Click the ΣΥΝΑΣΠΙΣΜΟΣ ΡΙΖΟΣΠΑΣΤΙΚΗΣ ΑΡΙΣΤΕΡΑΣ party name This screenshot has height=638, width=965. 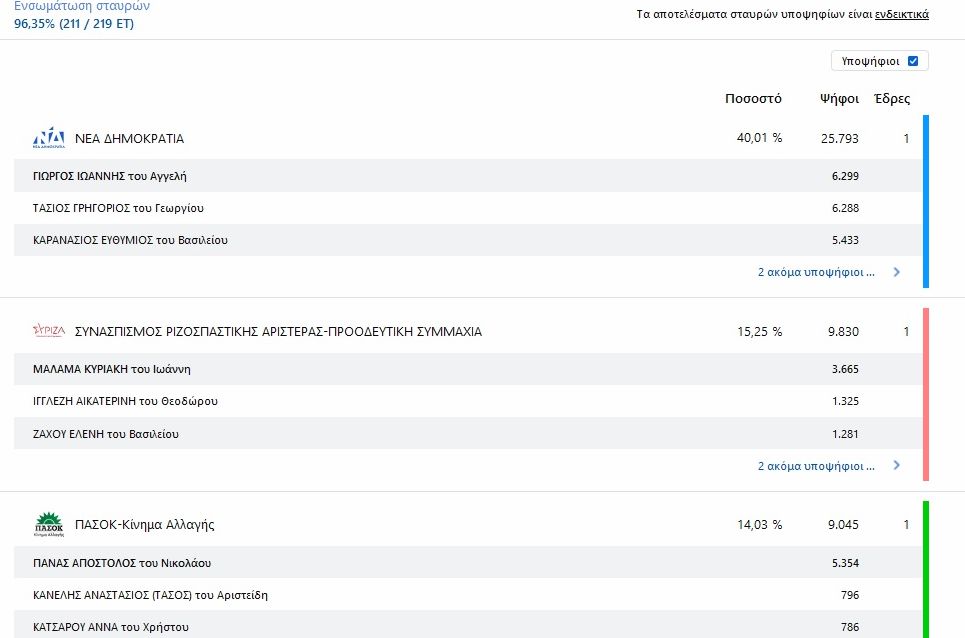coord(278,331)
